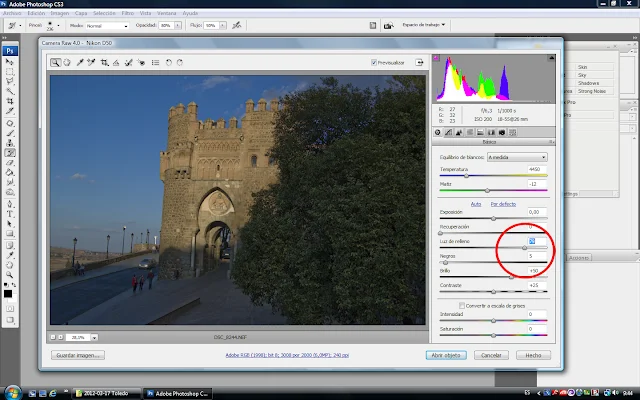
Task: Rotate image clockwise
Action: click(179, 62)
